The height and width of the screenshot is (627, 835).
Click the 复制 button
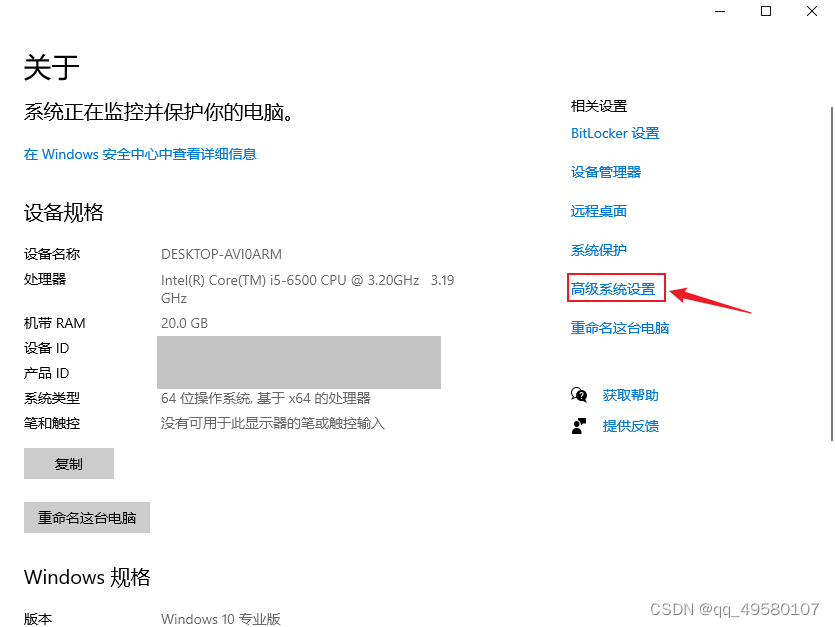[x=69, y=463]
